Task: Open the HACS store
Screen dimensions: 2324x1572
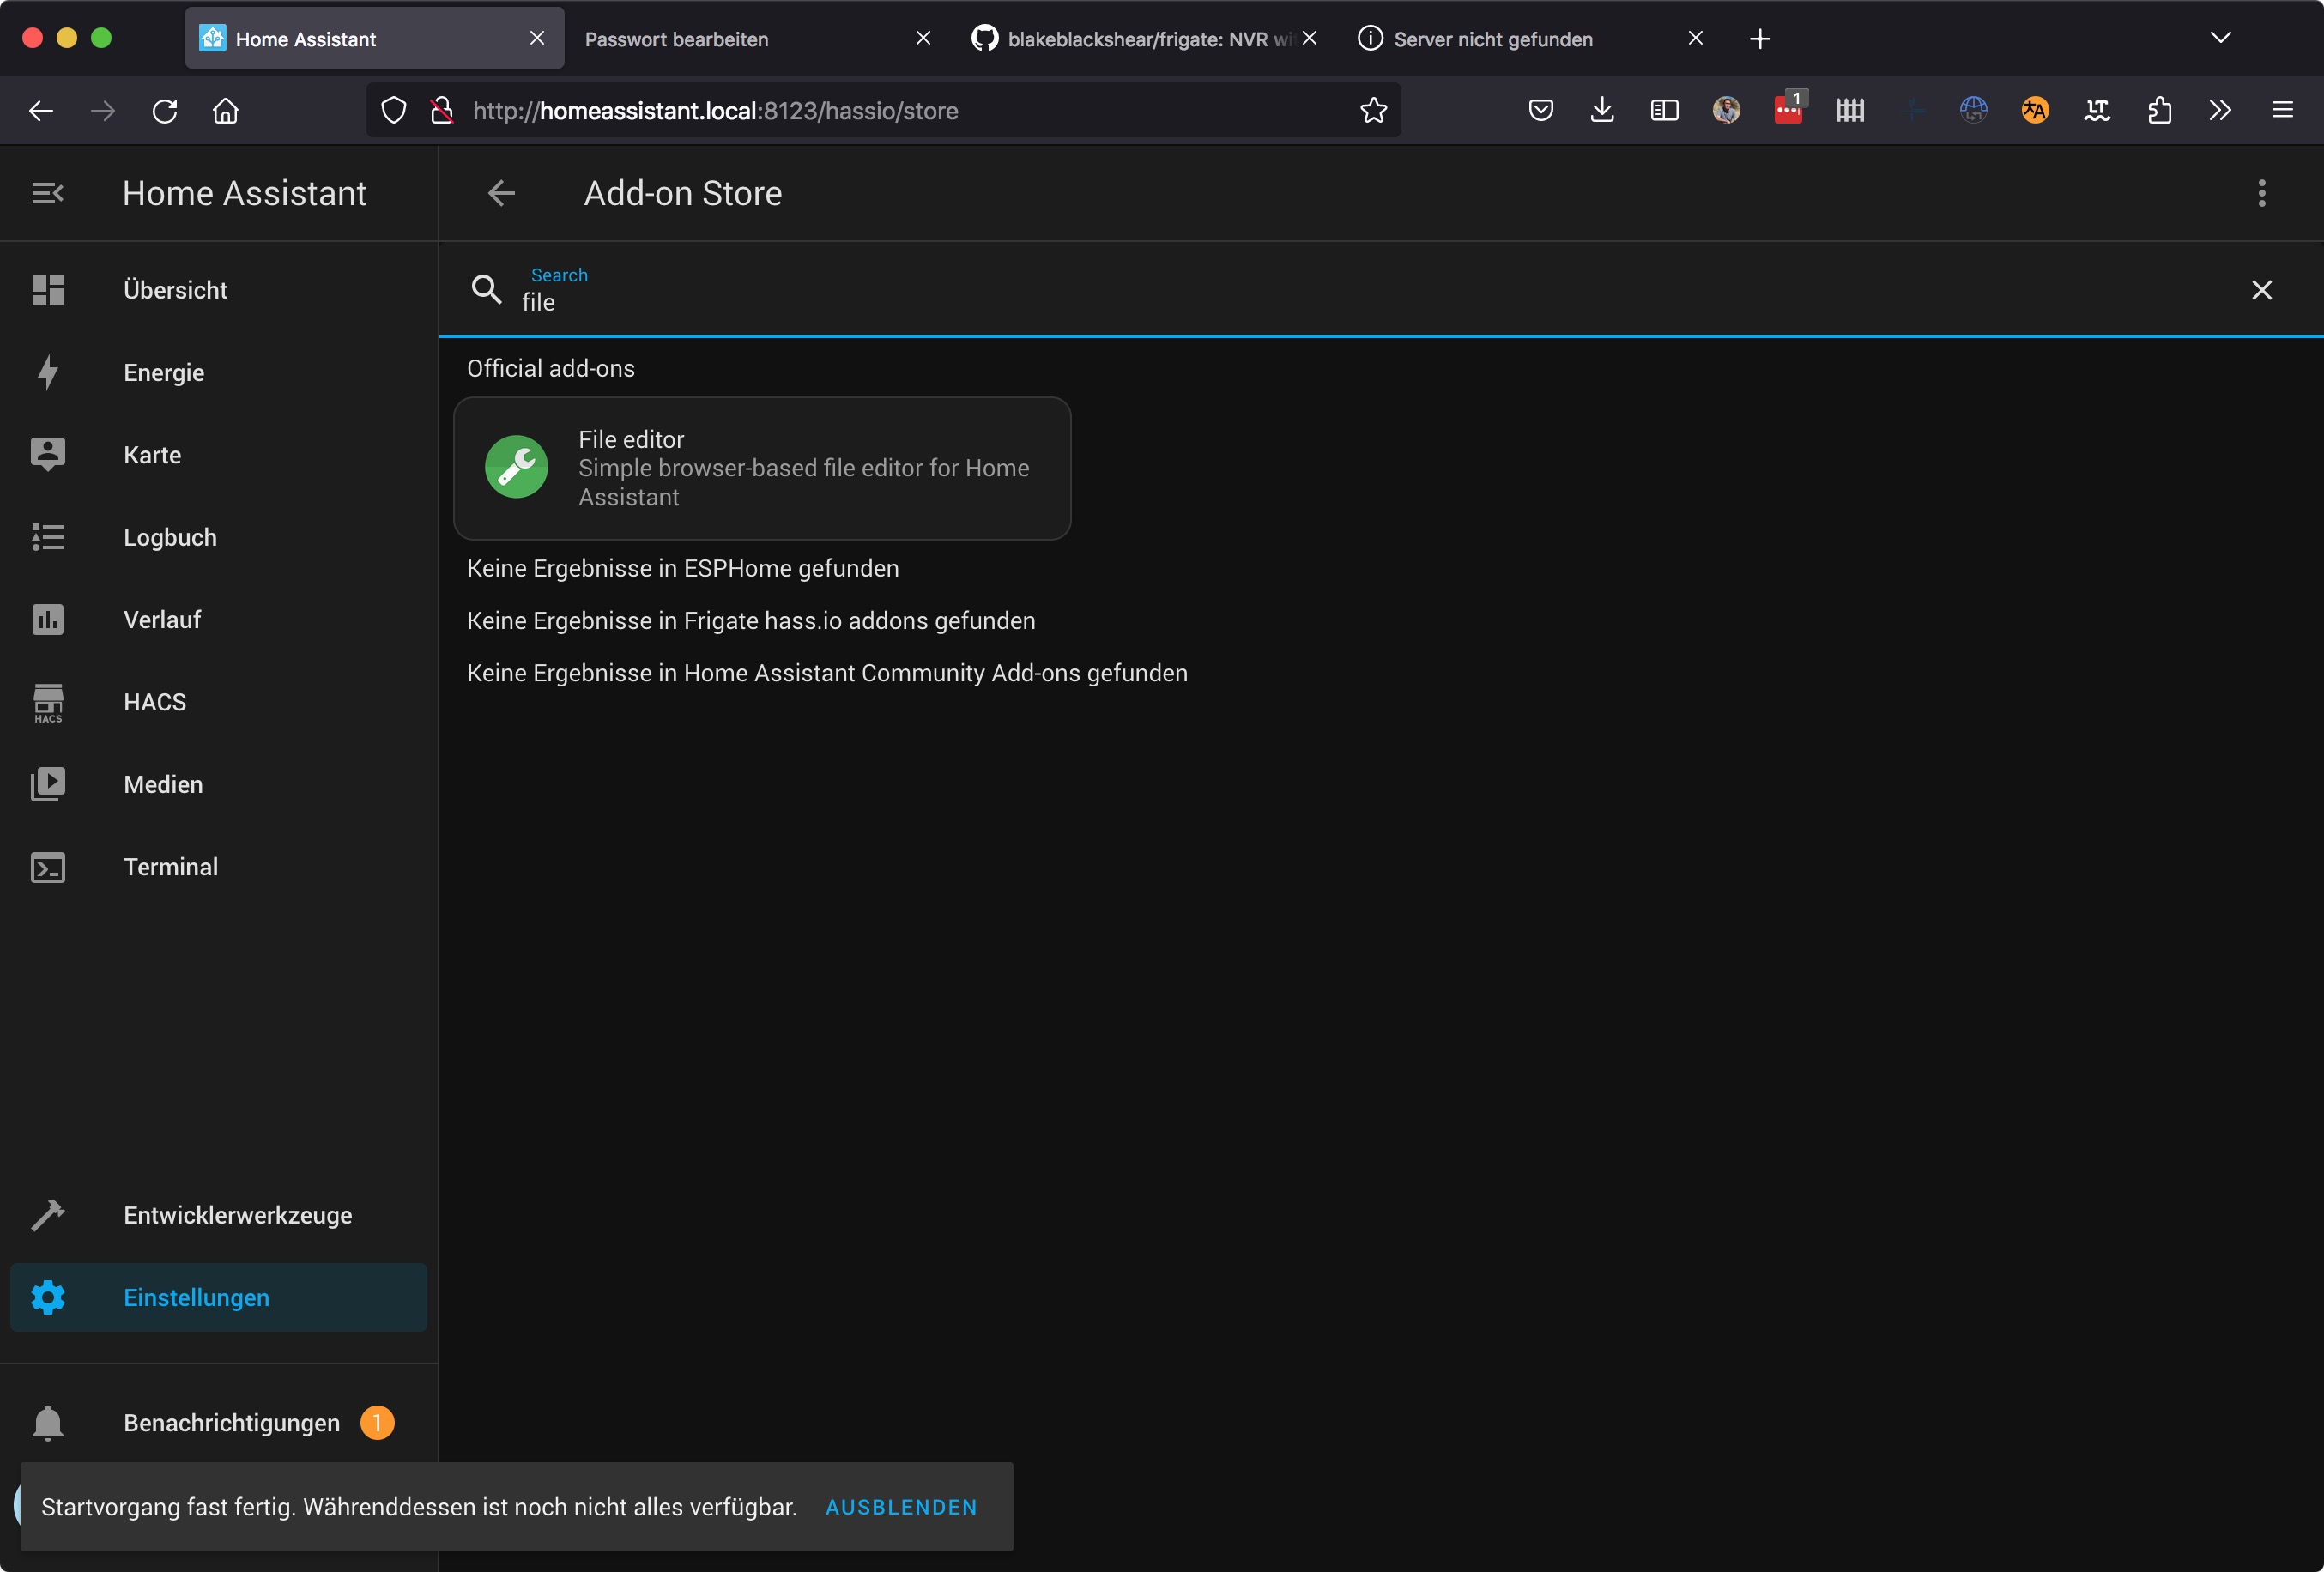Action: tap(154, 702)
